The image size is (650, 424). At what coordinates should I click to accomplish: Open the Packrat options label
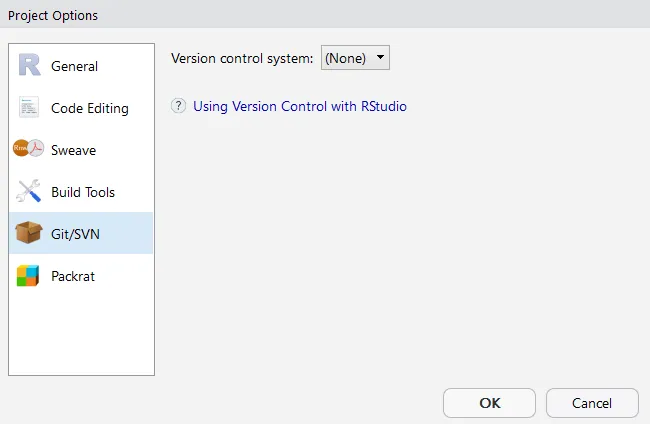pyautogui.click(x=73, y=276)
